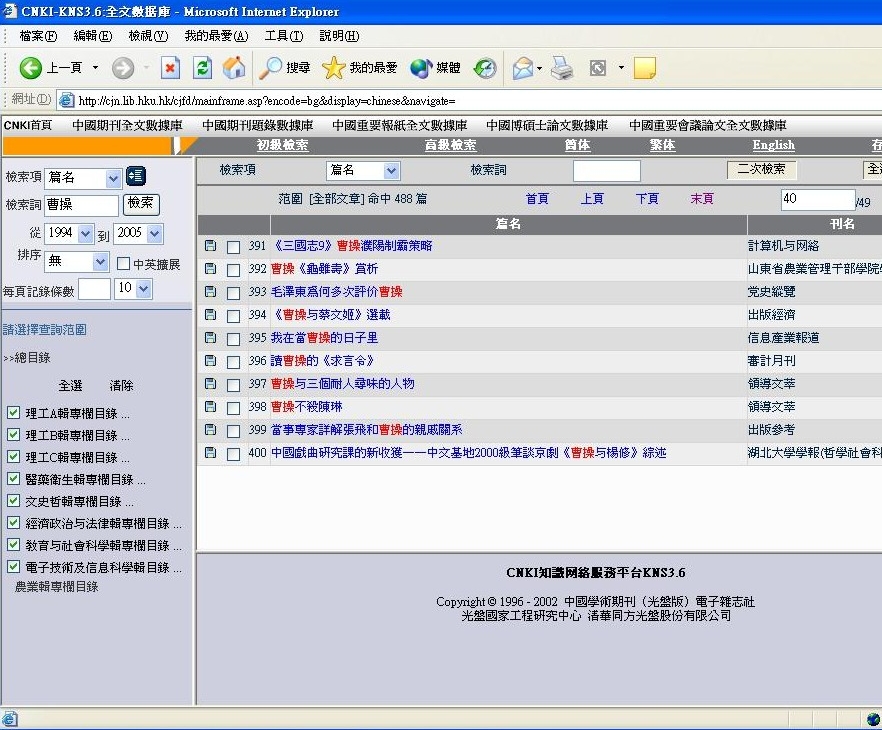Uncheck 文史哲輯專欄目錄 checkbox
Image resolution: width=882 pixels, height=730 pixels.
(x=14, y=501)
